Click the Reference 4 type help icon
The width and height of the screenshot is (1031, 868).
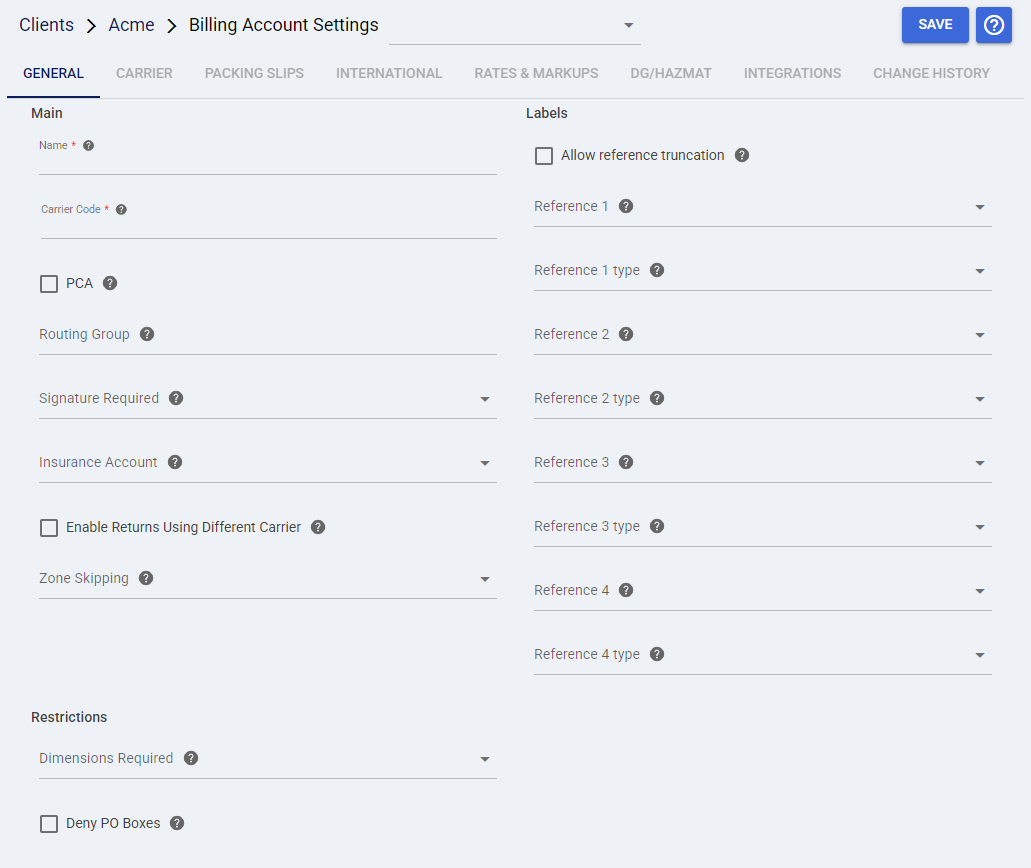[x=657, y=654]
